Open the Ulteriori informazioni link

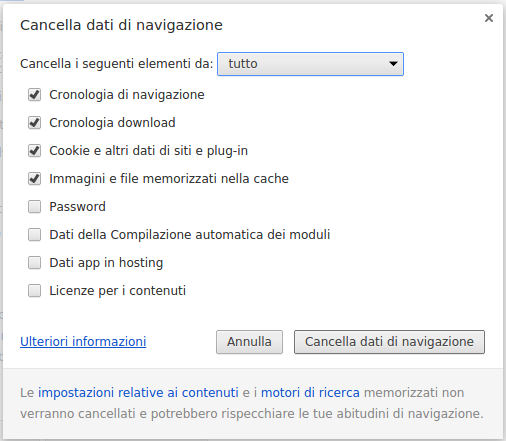(x=83, y=342)
